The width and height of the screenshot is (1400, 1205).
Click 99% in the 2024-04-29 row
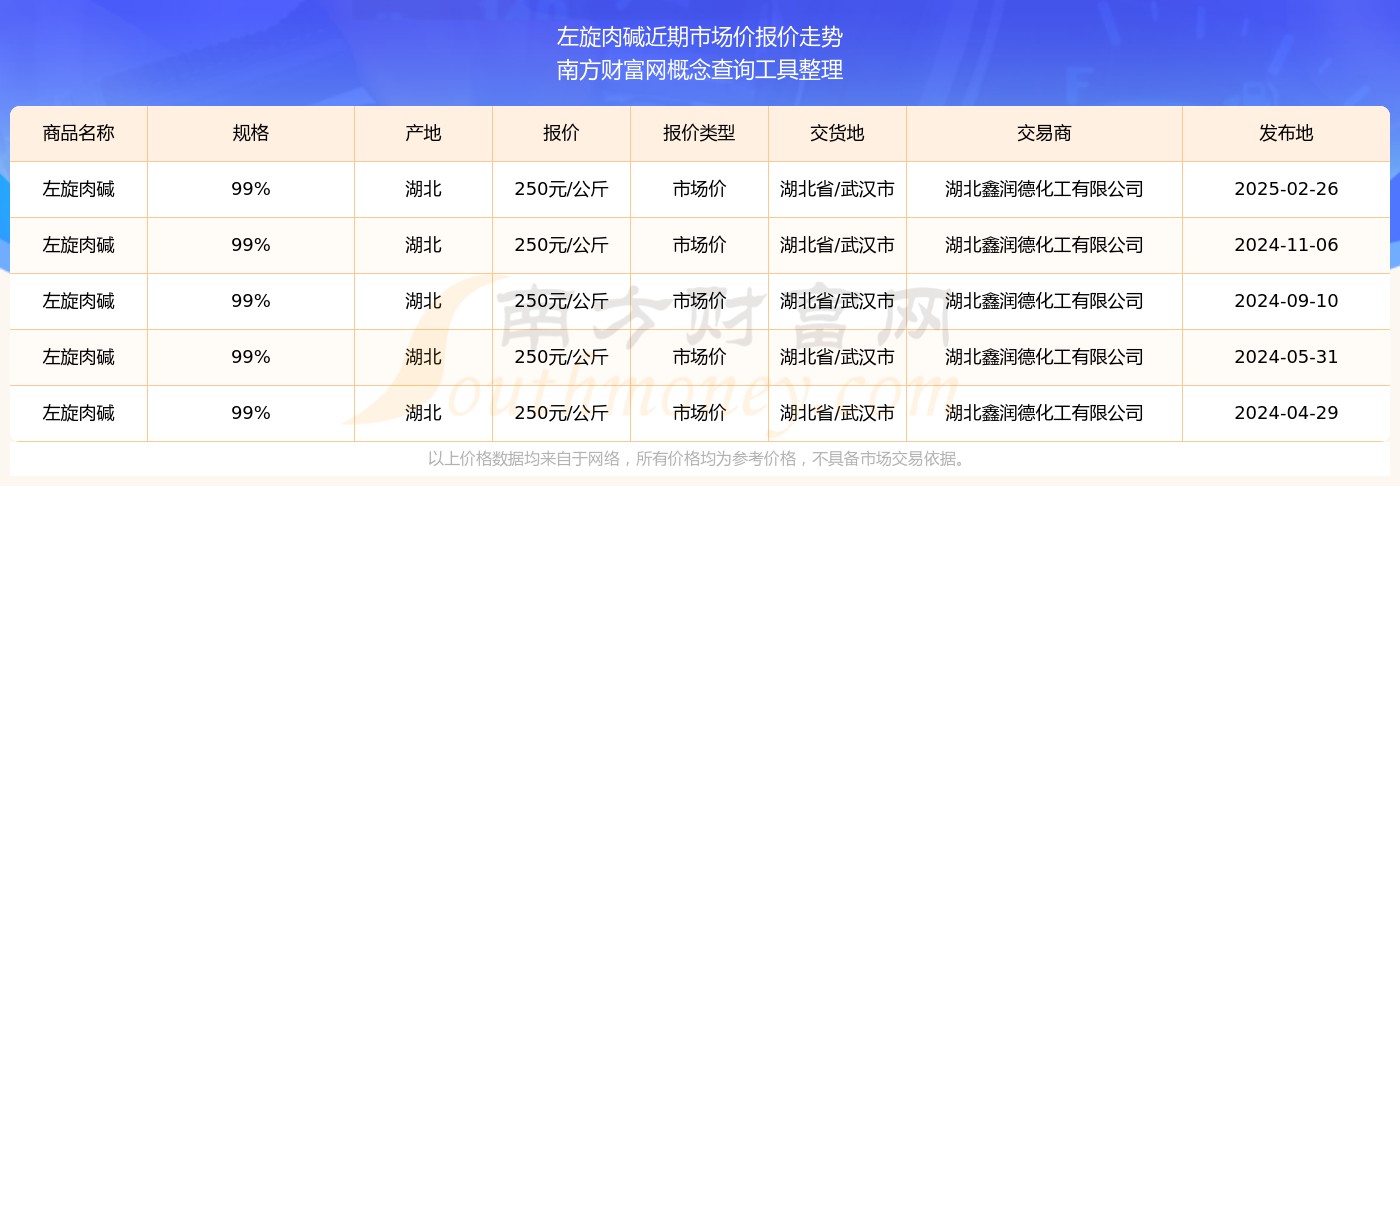(251, 413)
